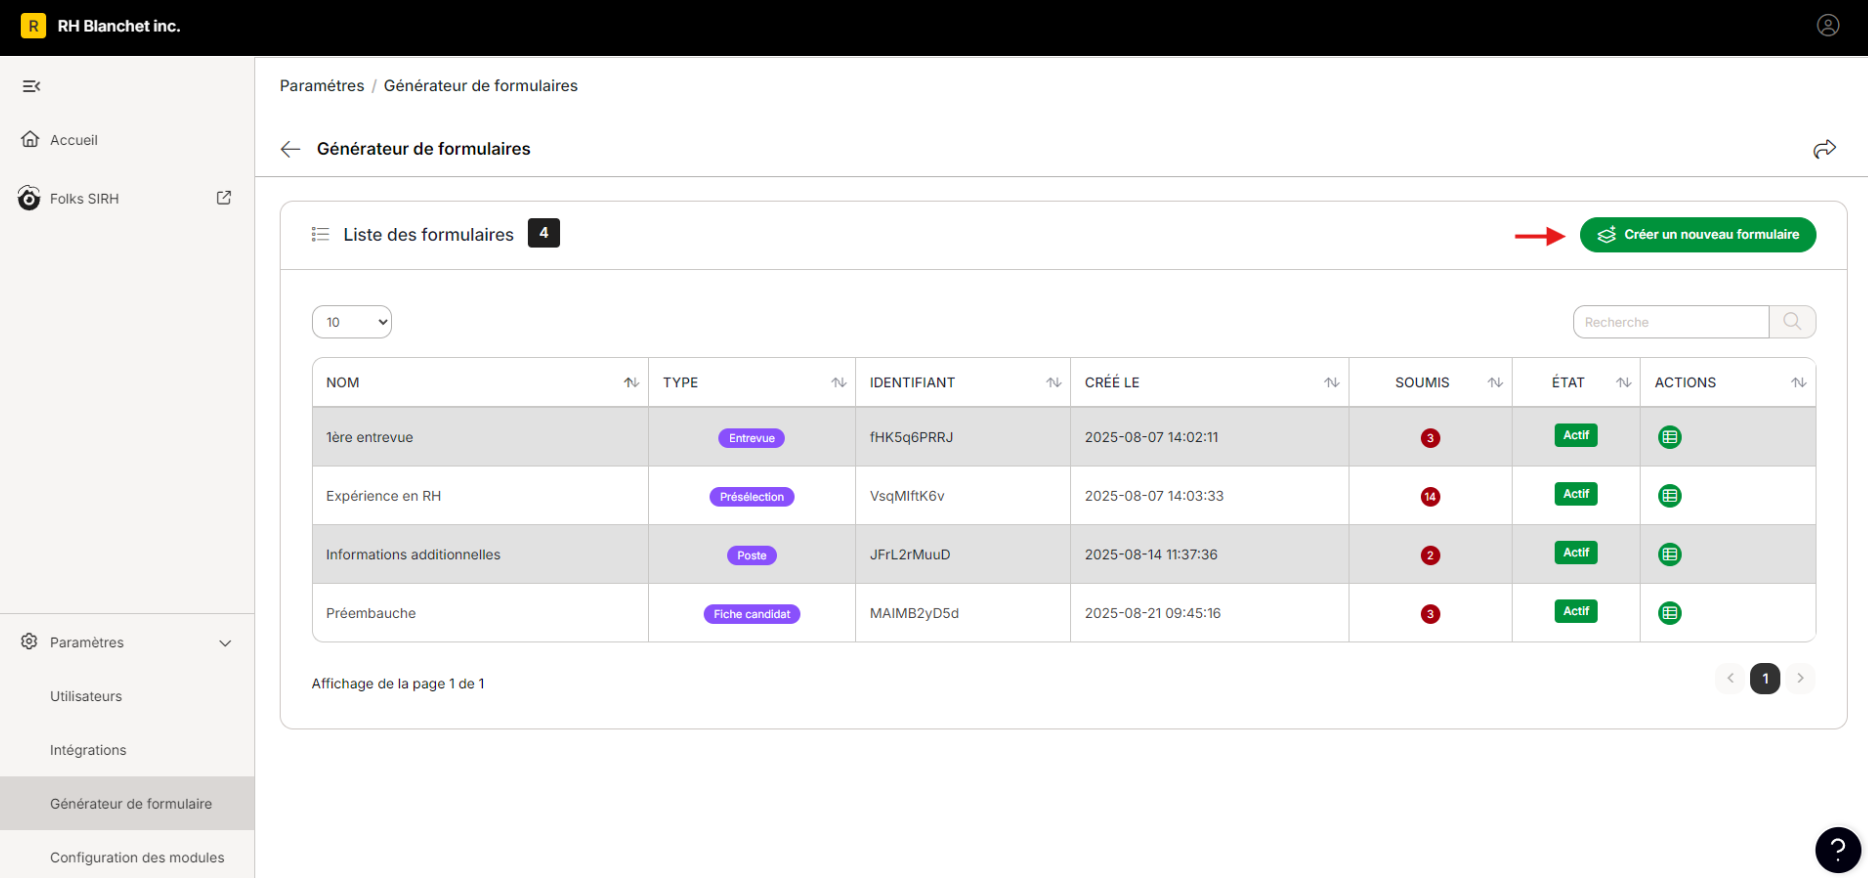Select the Informations additionnelles form name
The width and height of the screenshot is (1868, 878).
[413, 554]
